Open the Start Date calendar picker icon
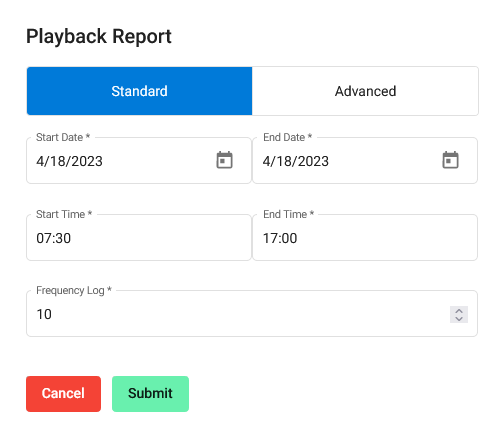The image size is (503, 432). click(x=224, y=160)
